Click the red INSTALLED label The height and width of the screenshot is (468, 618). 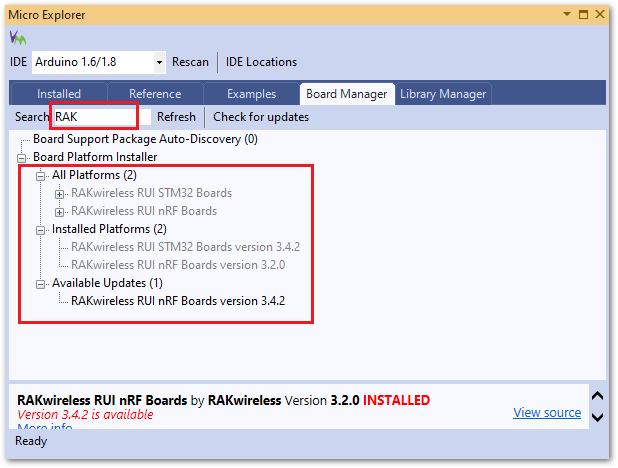396,400
